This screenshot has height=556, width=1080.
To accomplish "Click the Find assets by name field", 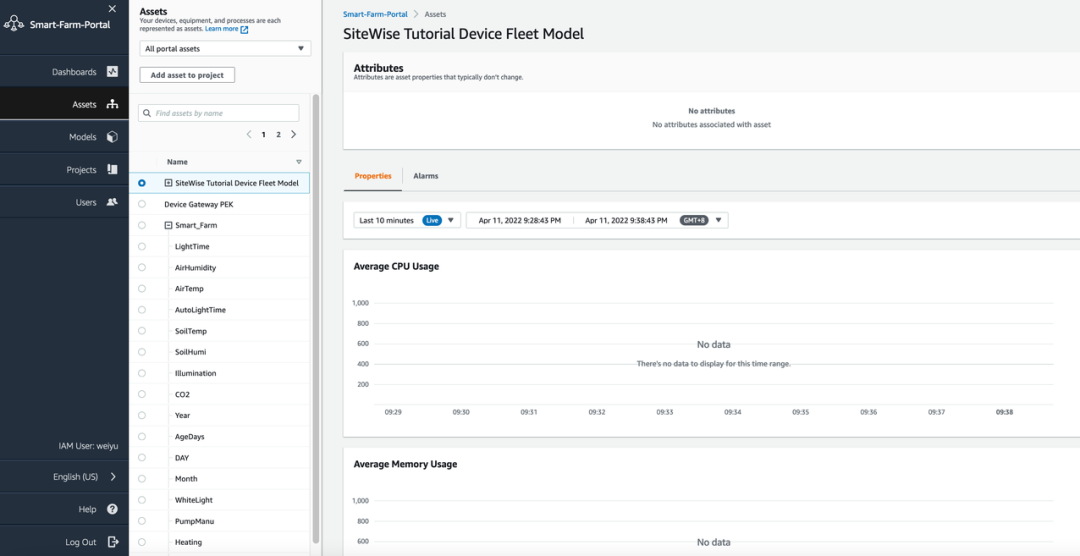I will click(219, 113).
